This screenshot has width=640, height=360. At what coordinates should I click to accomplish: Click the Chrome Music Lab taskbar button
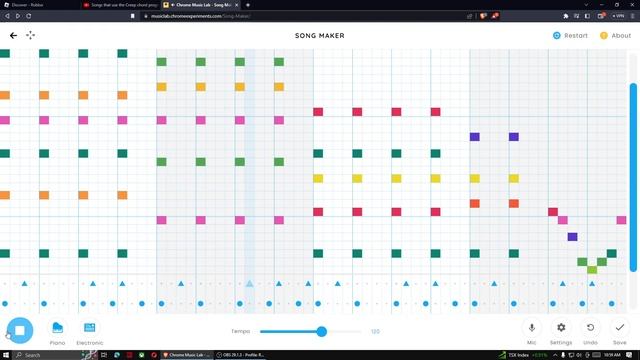pyautogui.click(x=187, y=355)
